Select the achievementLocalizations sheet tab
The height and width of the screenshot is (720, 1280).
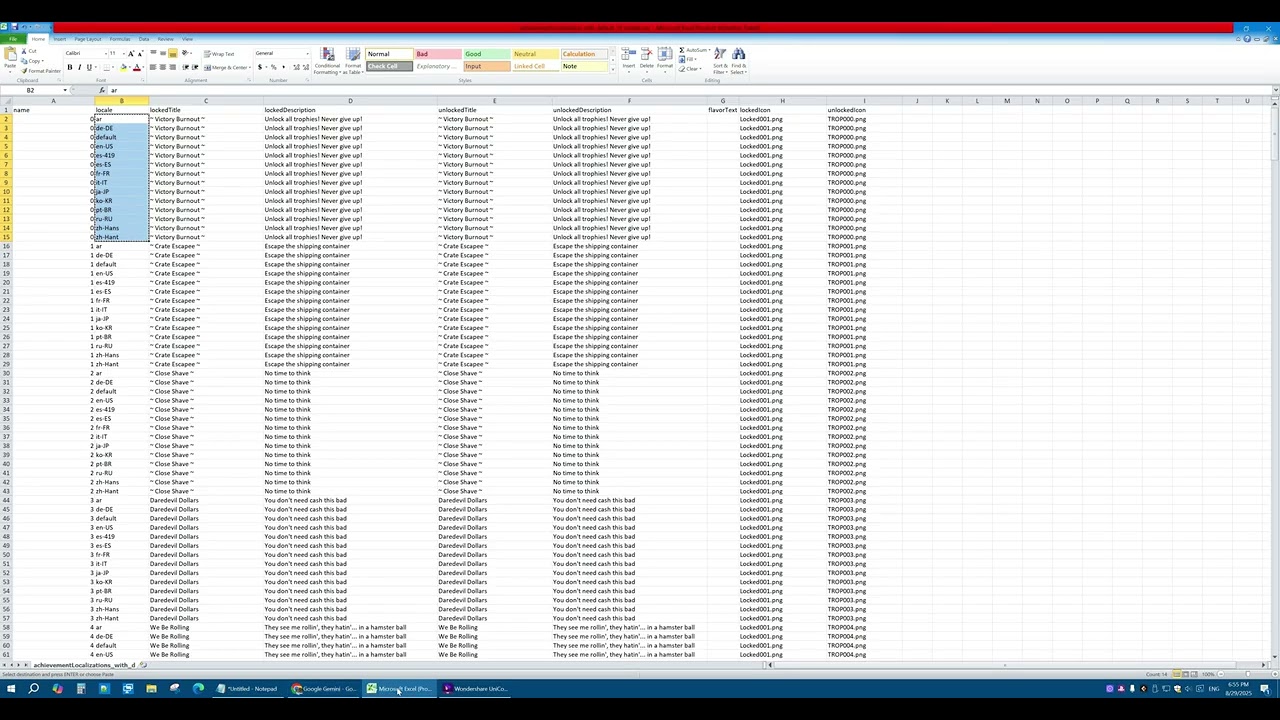click(84, 665)
